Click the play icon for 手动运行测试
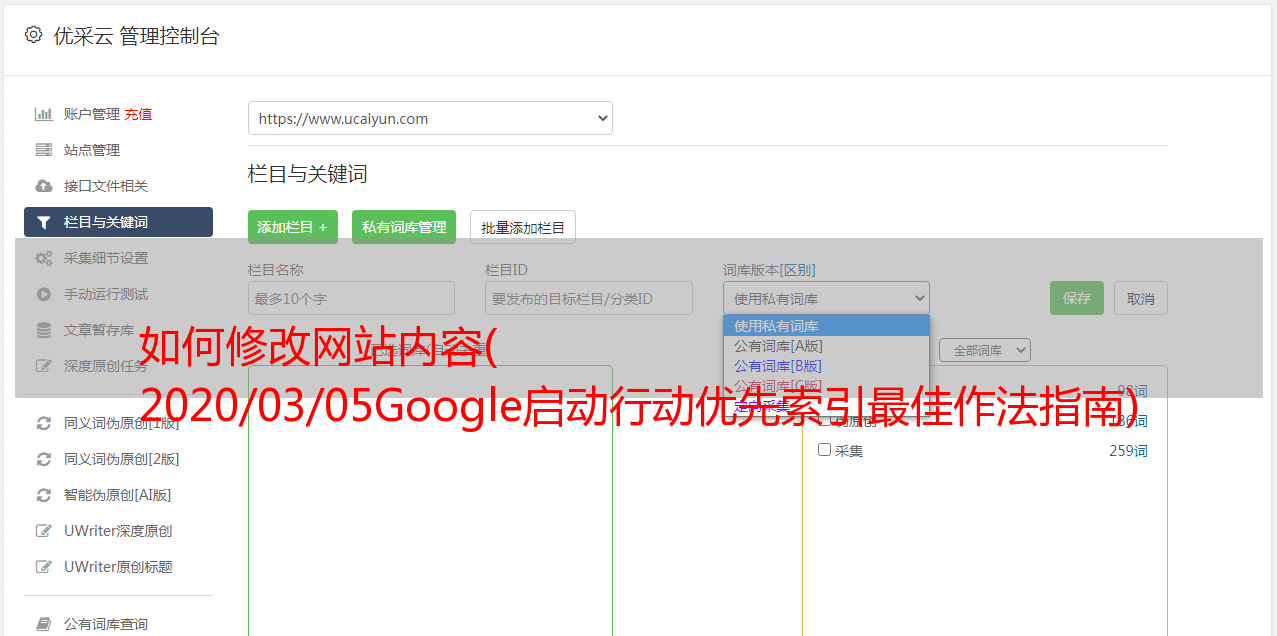Viewport: 1277px width, 636px height. [43, 294]
